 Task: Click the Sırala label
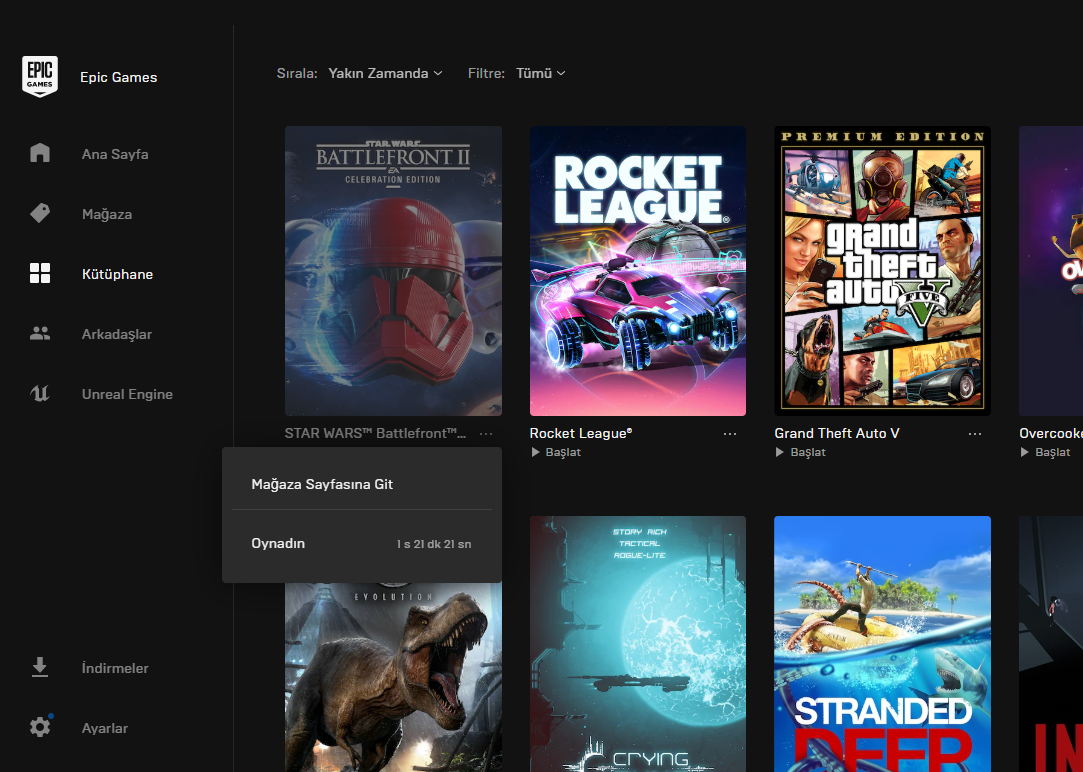297,73
